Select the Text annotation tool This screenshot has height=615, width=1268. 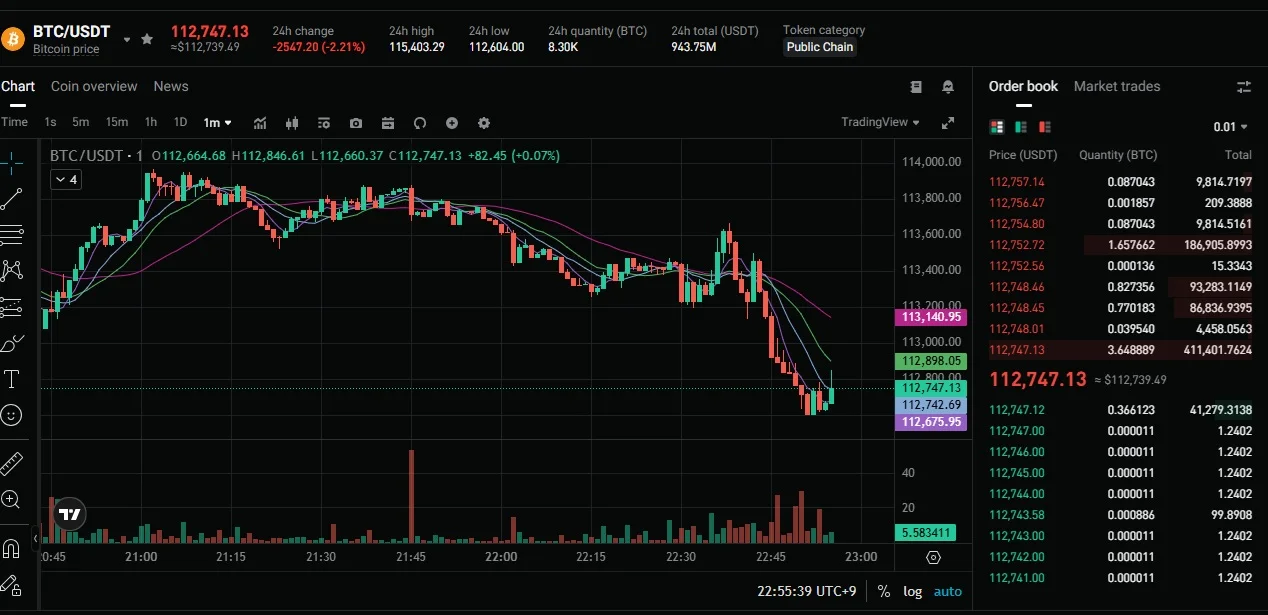(12, 379)
